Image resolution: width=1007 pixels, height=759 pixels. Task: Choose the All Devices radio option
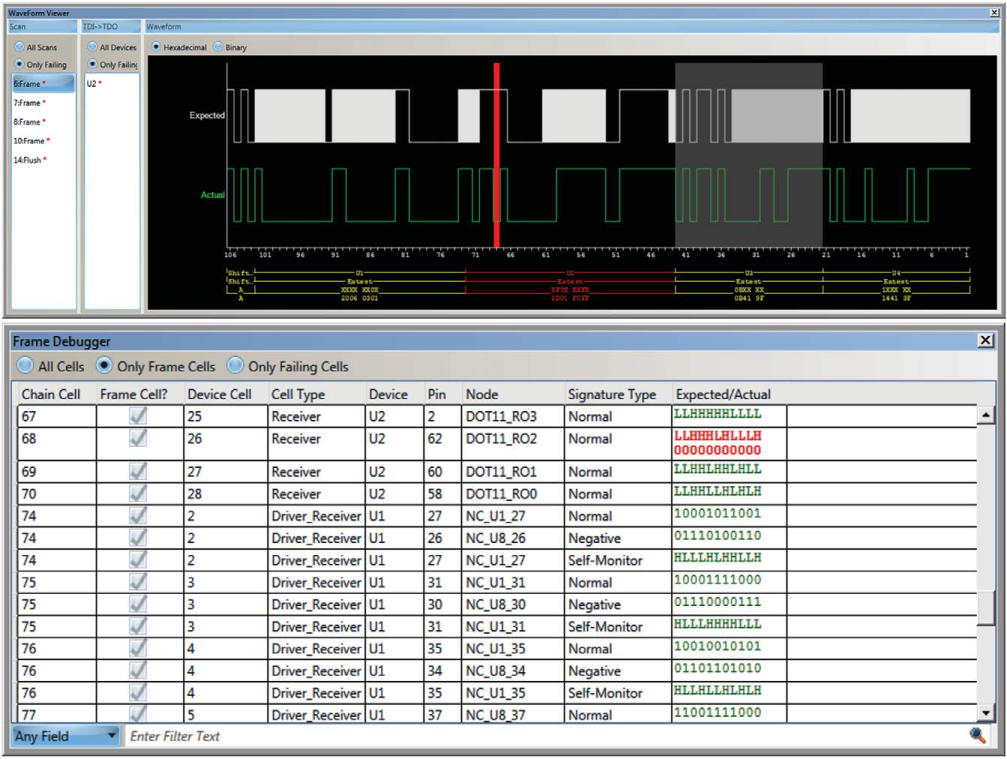[x=93, y=47]
